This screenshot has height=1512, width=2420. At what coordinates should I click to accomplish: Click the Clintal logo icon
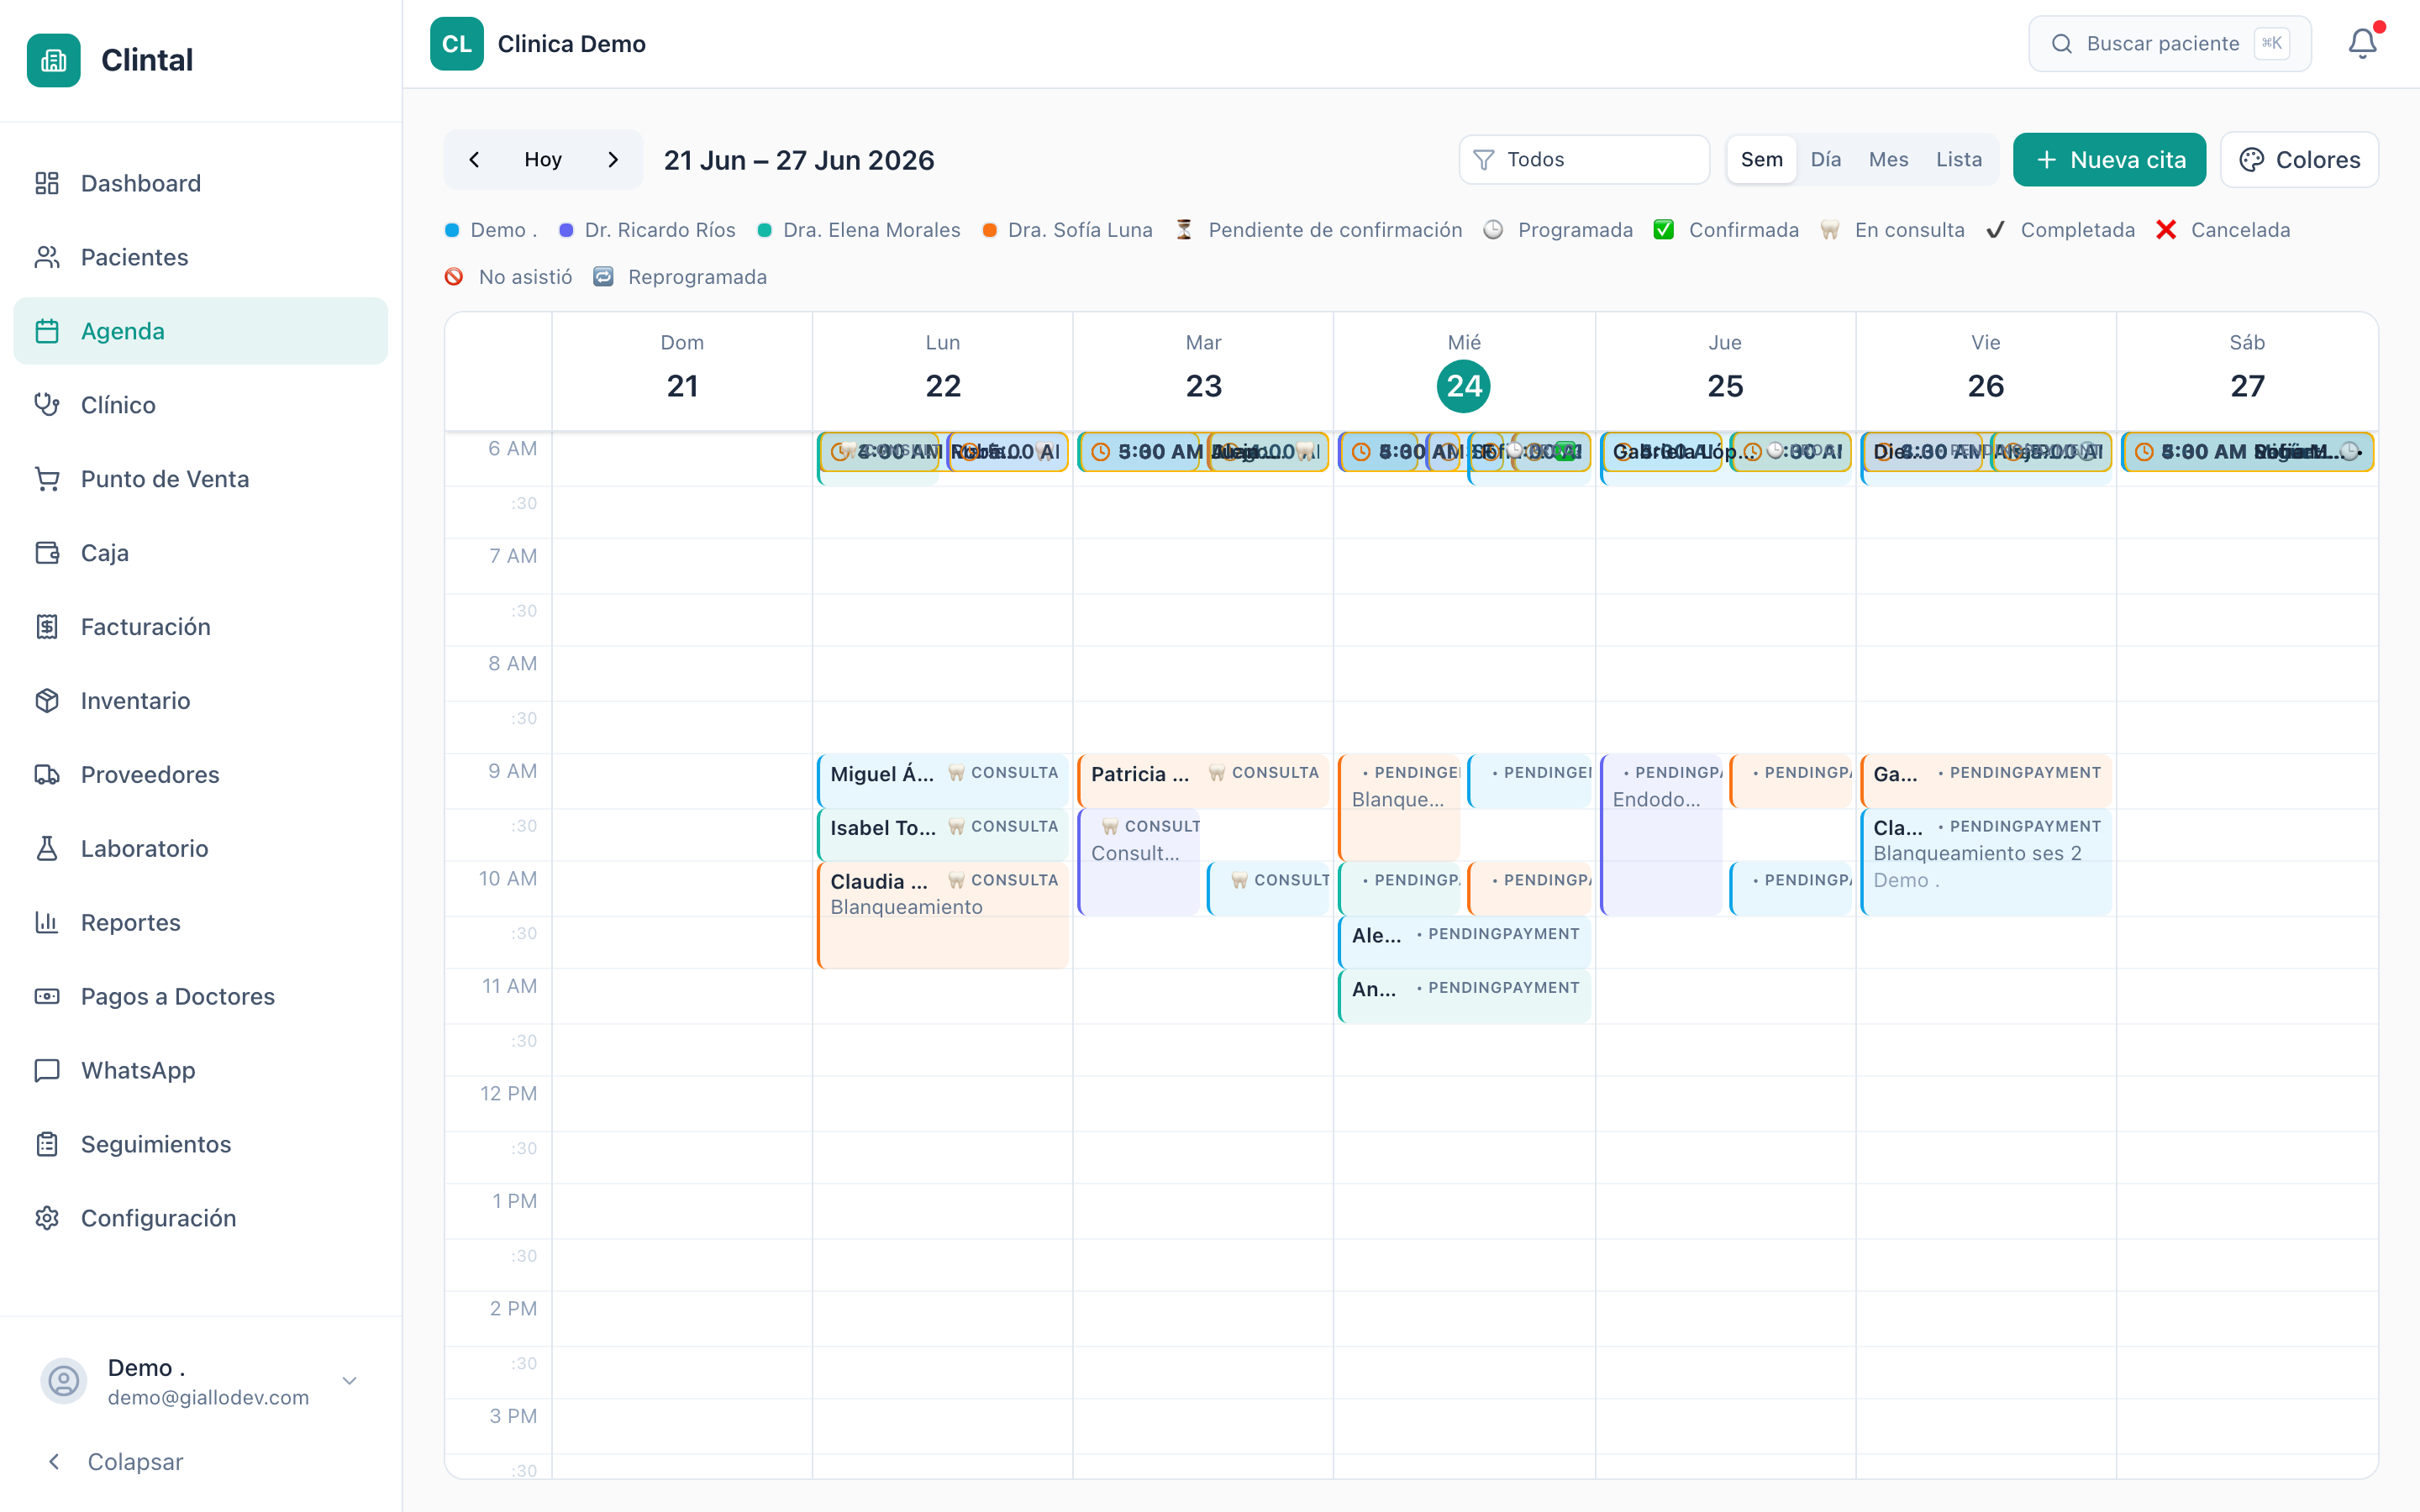pos(54,60)
